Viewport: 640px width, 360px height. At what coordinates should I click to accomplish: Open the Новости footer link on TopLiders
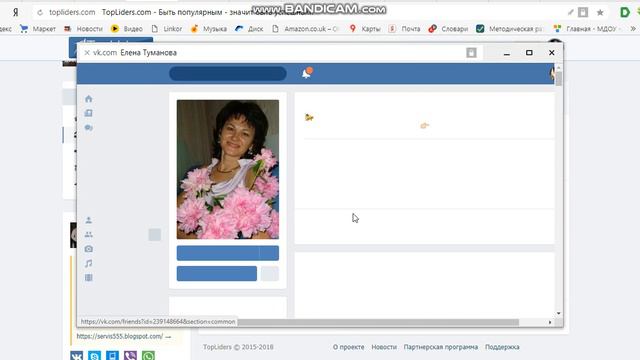click(x=384, y=347)
